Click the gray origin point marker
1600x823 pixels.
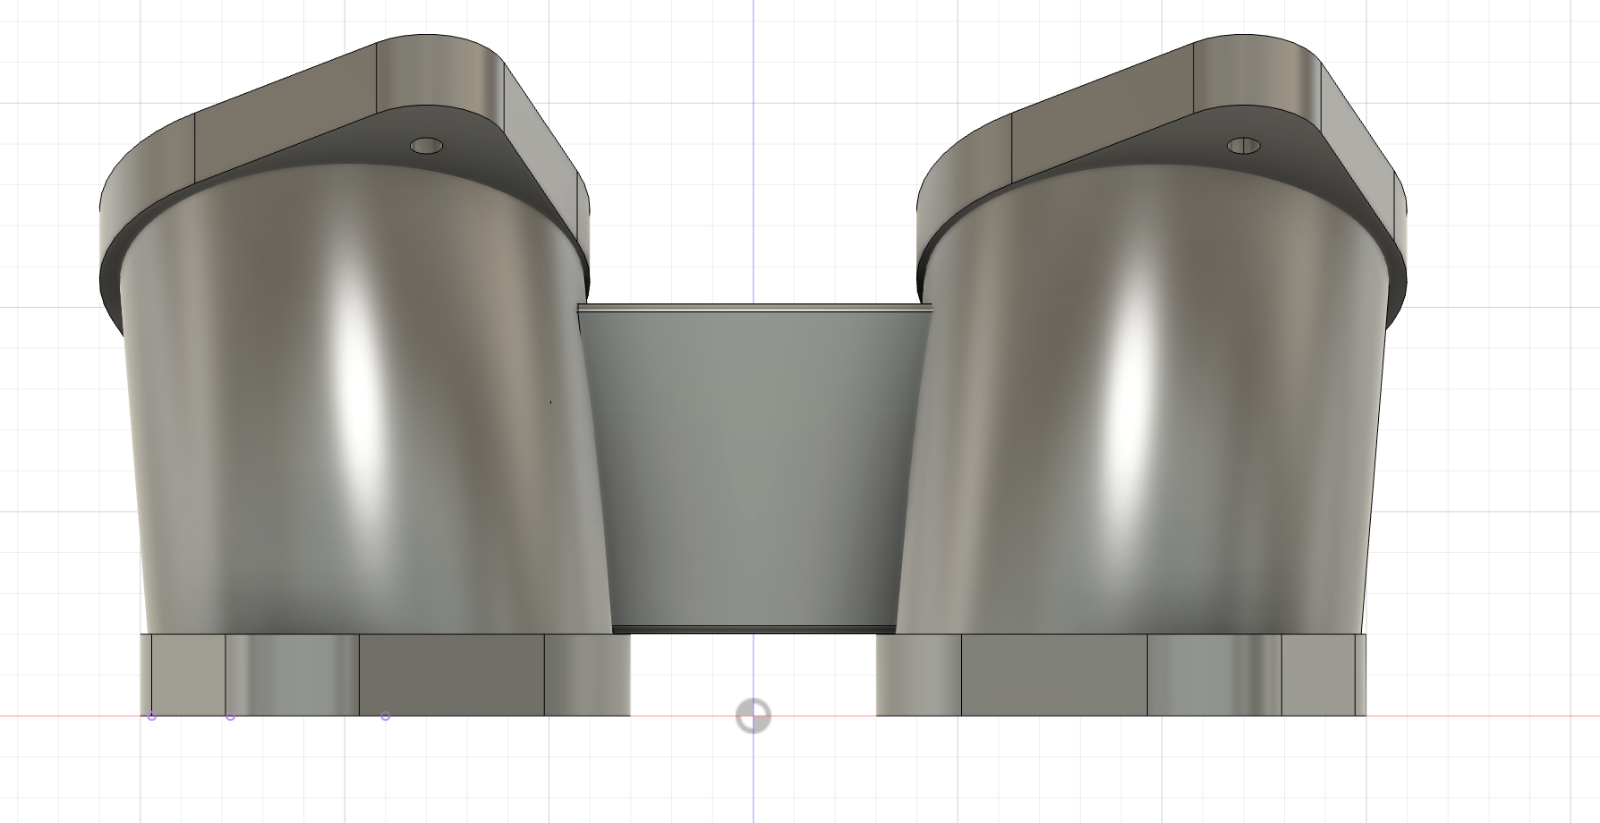753,716
